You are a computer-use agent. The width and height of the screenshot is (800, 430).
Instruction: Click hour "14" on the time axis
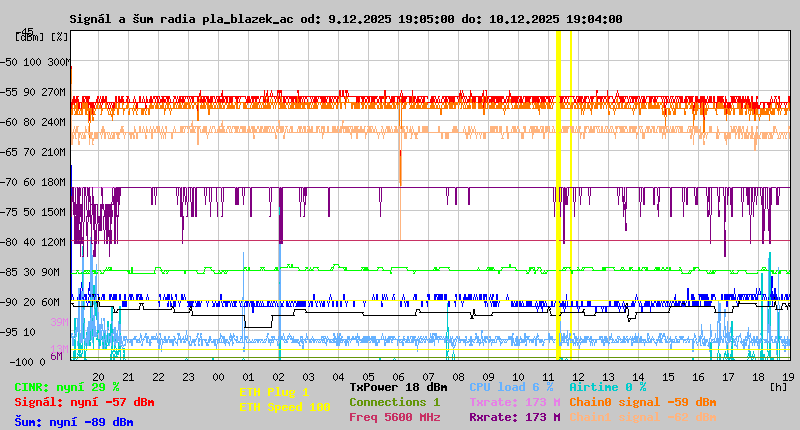pyautogui.click(x=638, y=377)
